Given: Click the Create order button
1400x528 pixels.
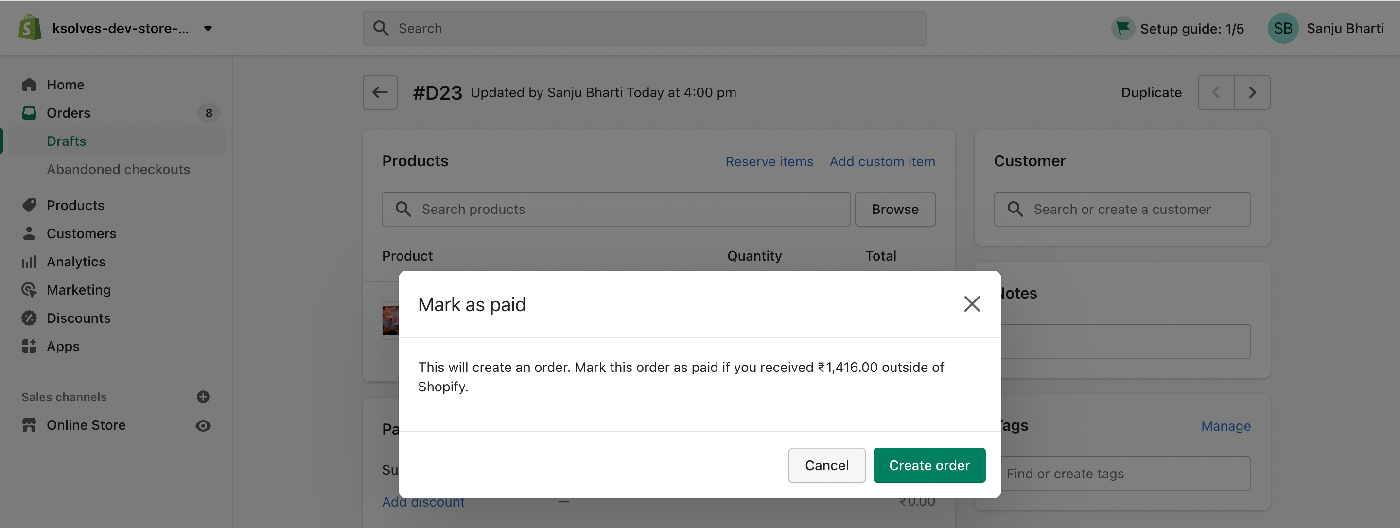Looking at the screenshot, I should pyautogui.click(x=930, y=465).
